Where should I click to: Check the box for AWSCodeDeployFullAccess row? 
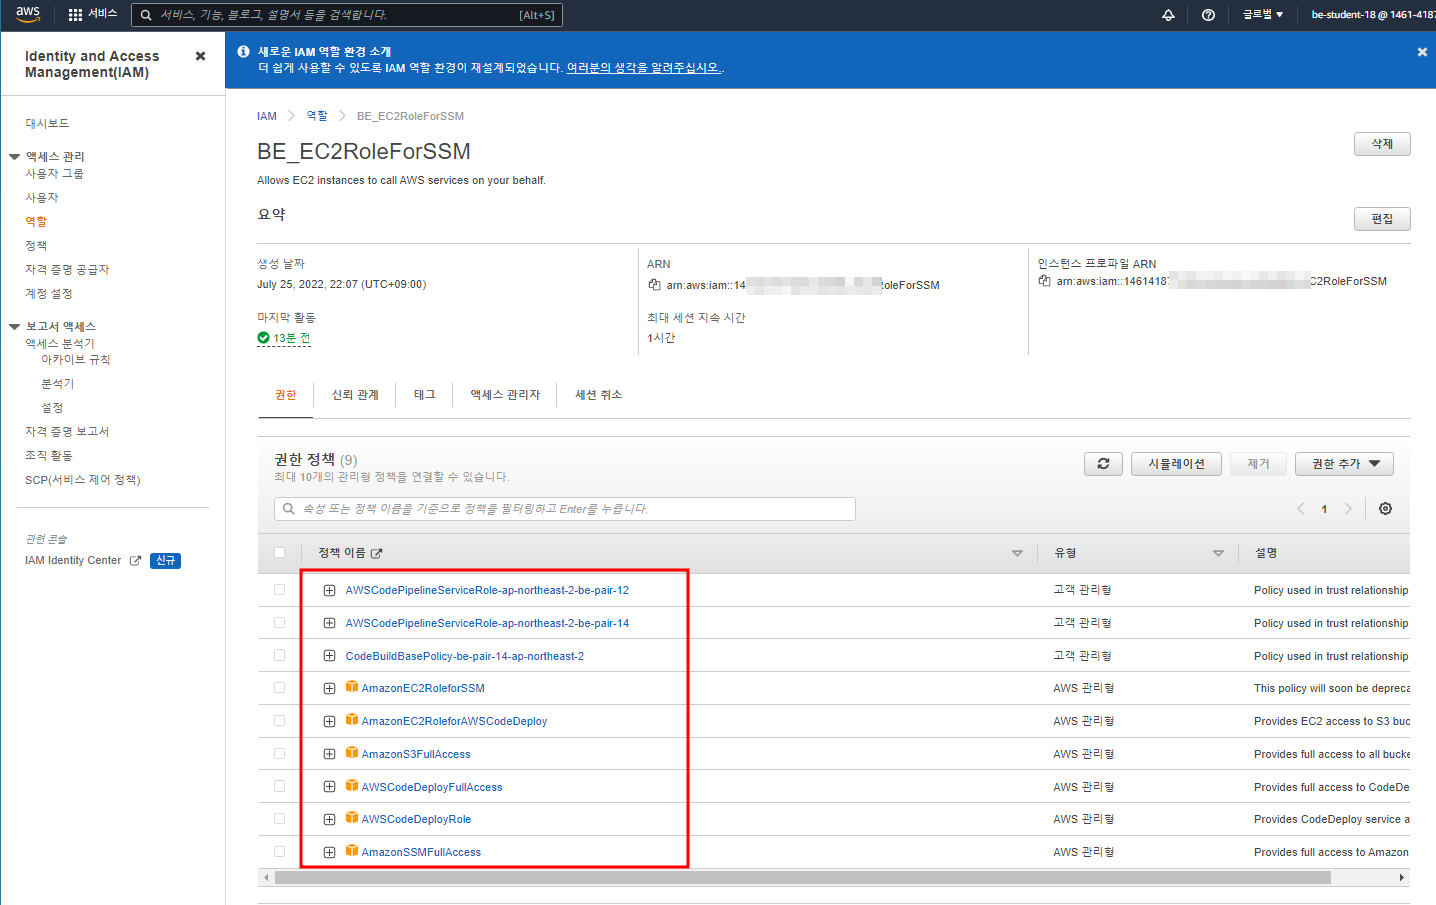coord(279,787)
